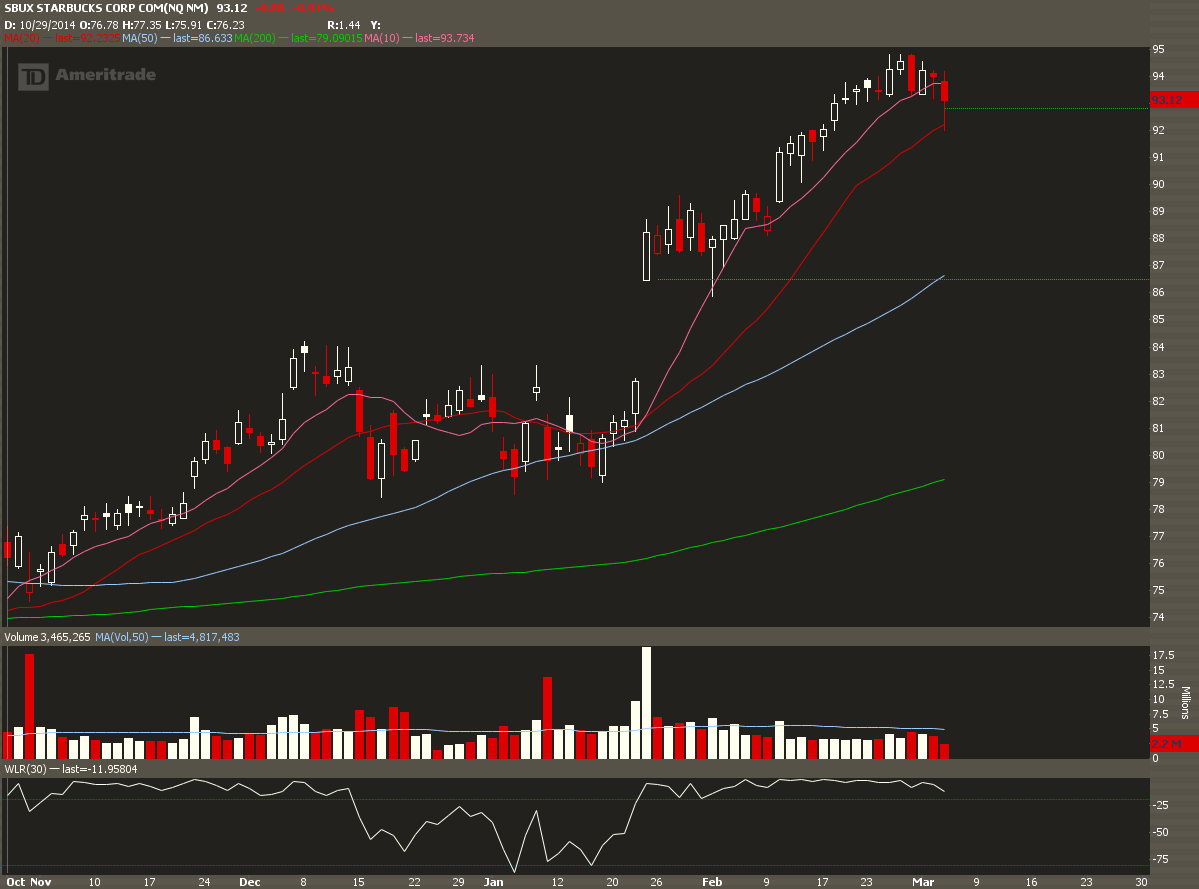Click the last=93.734 value
The image size is (1199, 889).
[444, 38]
